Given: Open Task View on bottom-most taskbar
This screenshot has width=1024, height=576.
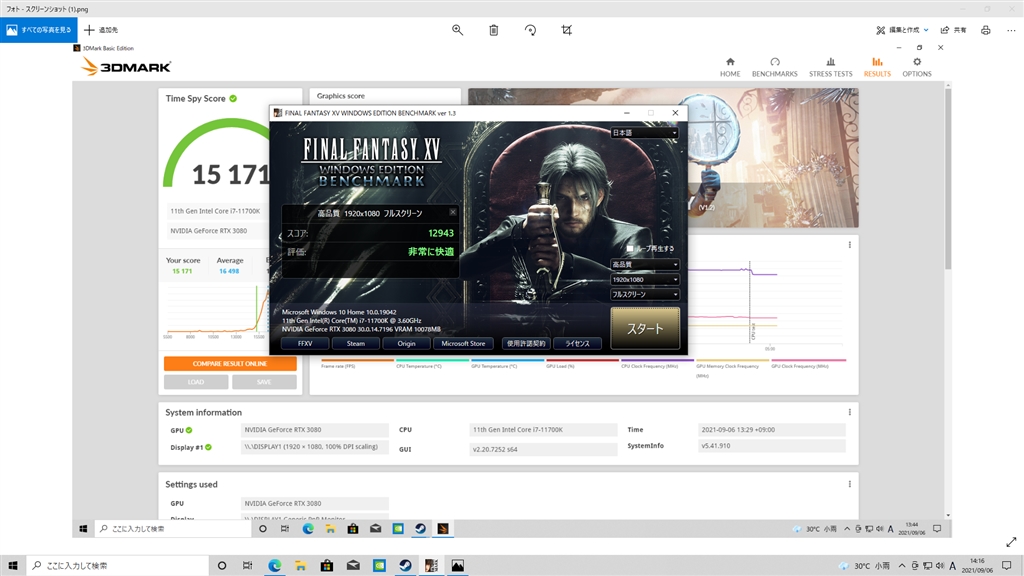Looking at the screenshot, I should pos(248,566).
